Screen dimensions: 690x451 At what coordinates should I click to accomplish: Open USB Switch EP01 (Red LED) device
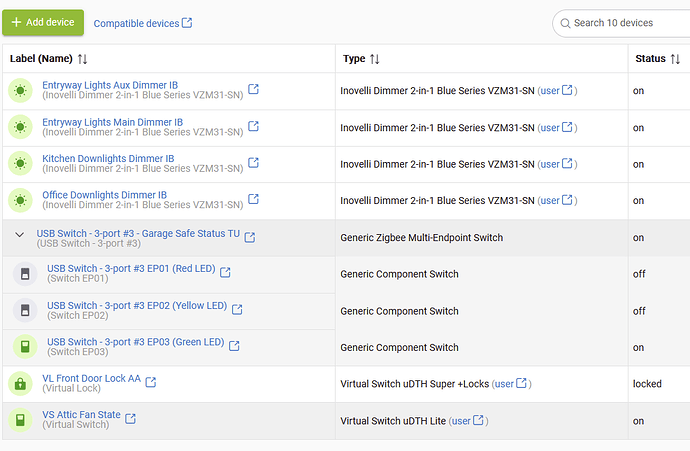[x=131, y=268]
